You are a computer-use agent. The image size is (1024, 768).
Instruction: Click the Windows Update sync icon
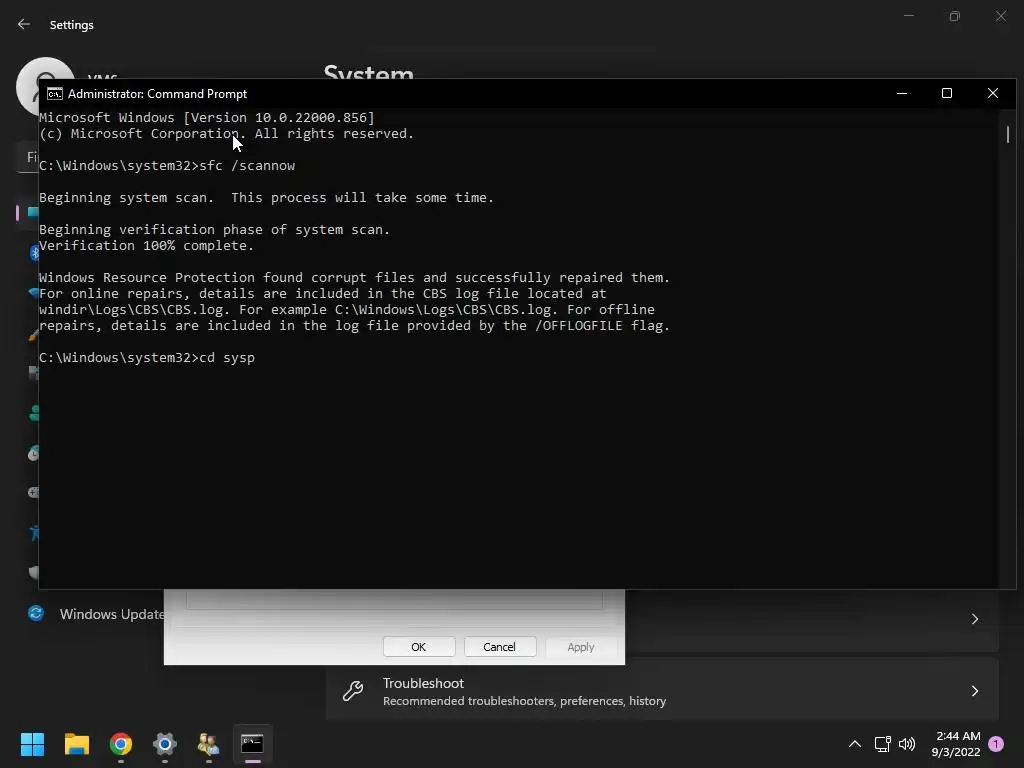click(x=36, y=613)
